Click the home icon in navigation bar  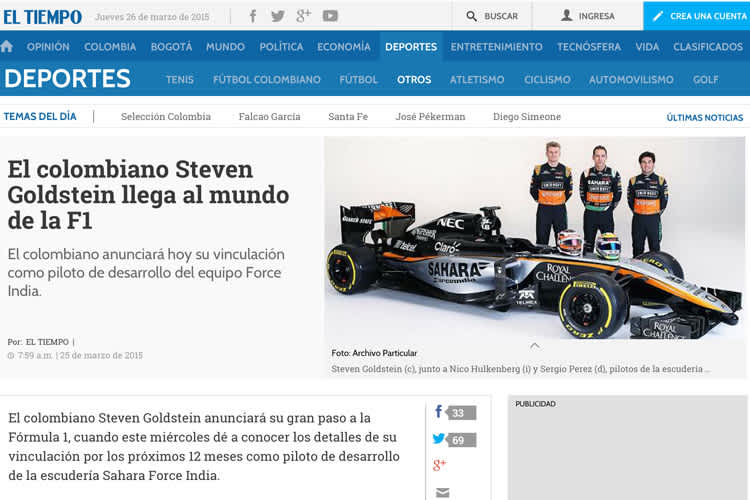click(x=8, y=47)
